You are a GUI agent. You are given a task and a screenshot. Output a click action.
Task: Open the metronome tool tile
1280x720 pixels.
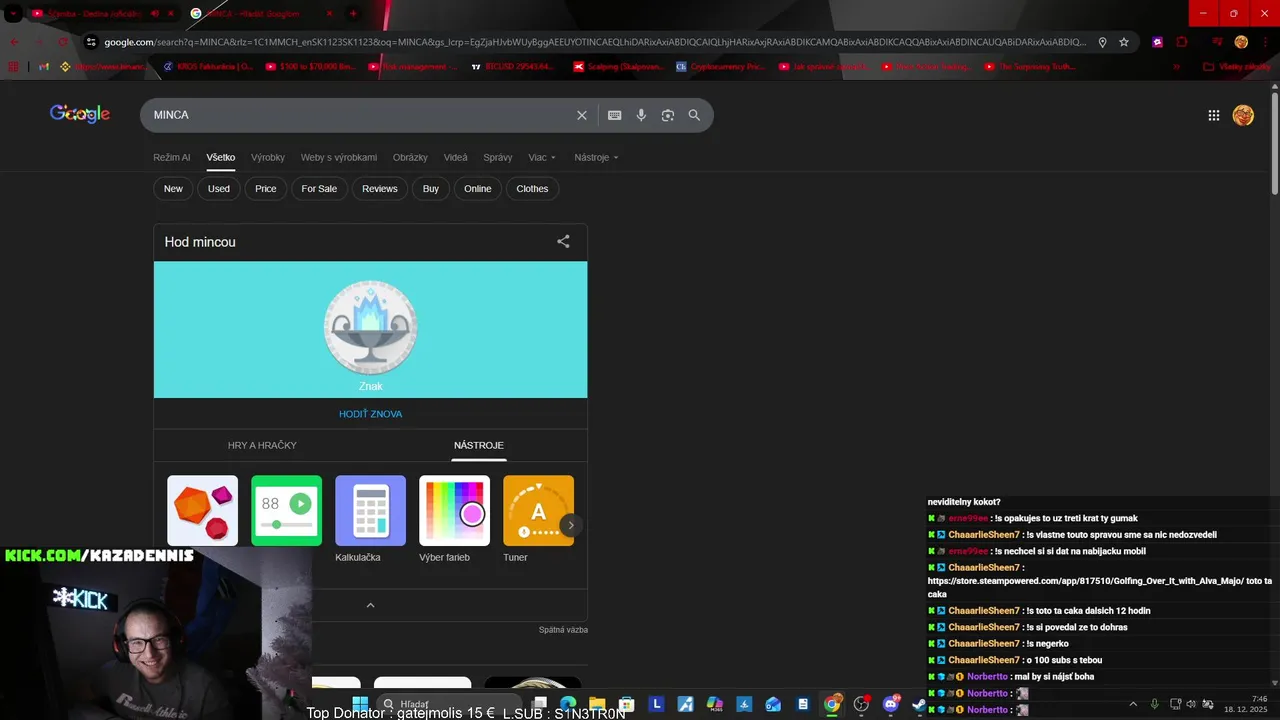[x=286, y=510]
